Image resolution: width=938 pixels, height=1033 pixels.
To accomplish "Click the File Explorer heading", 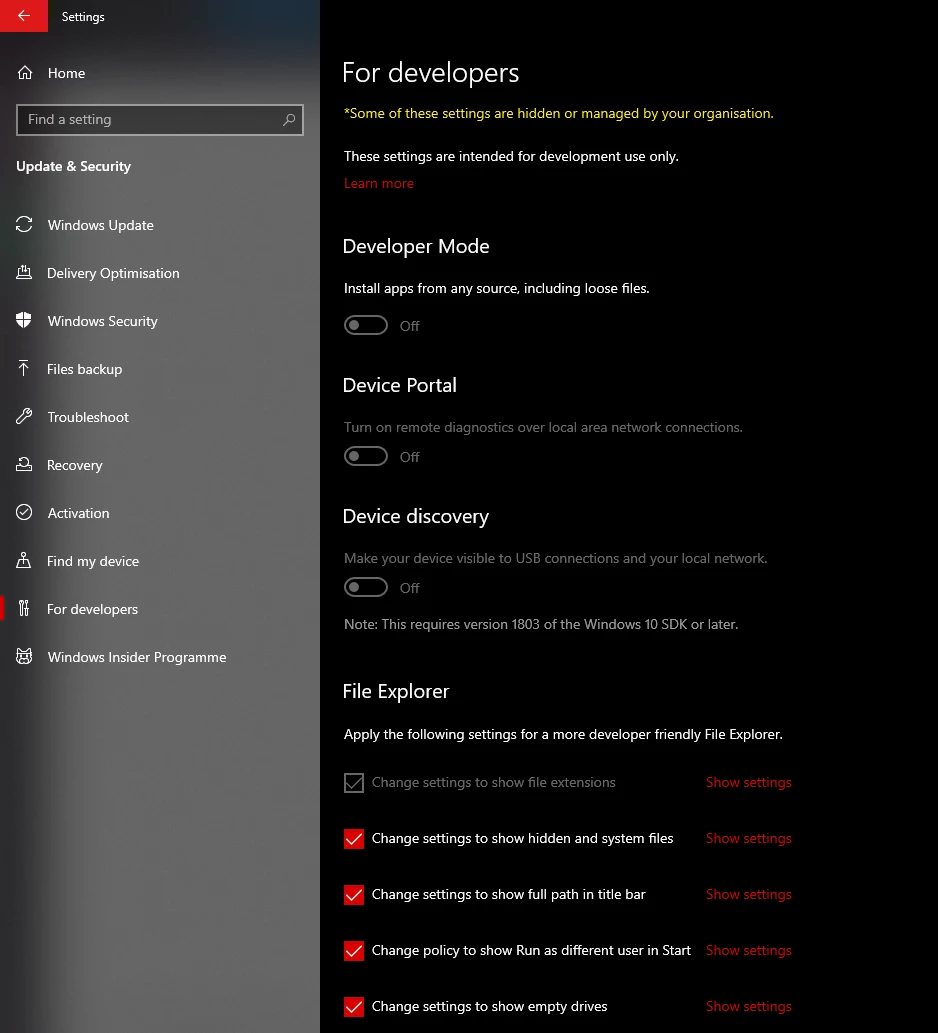I will [x=396, y=691].
